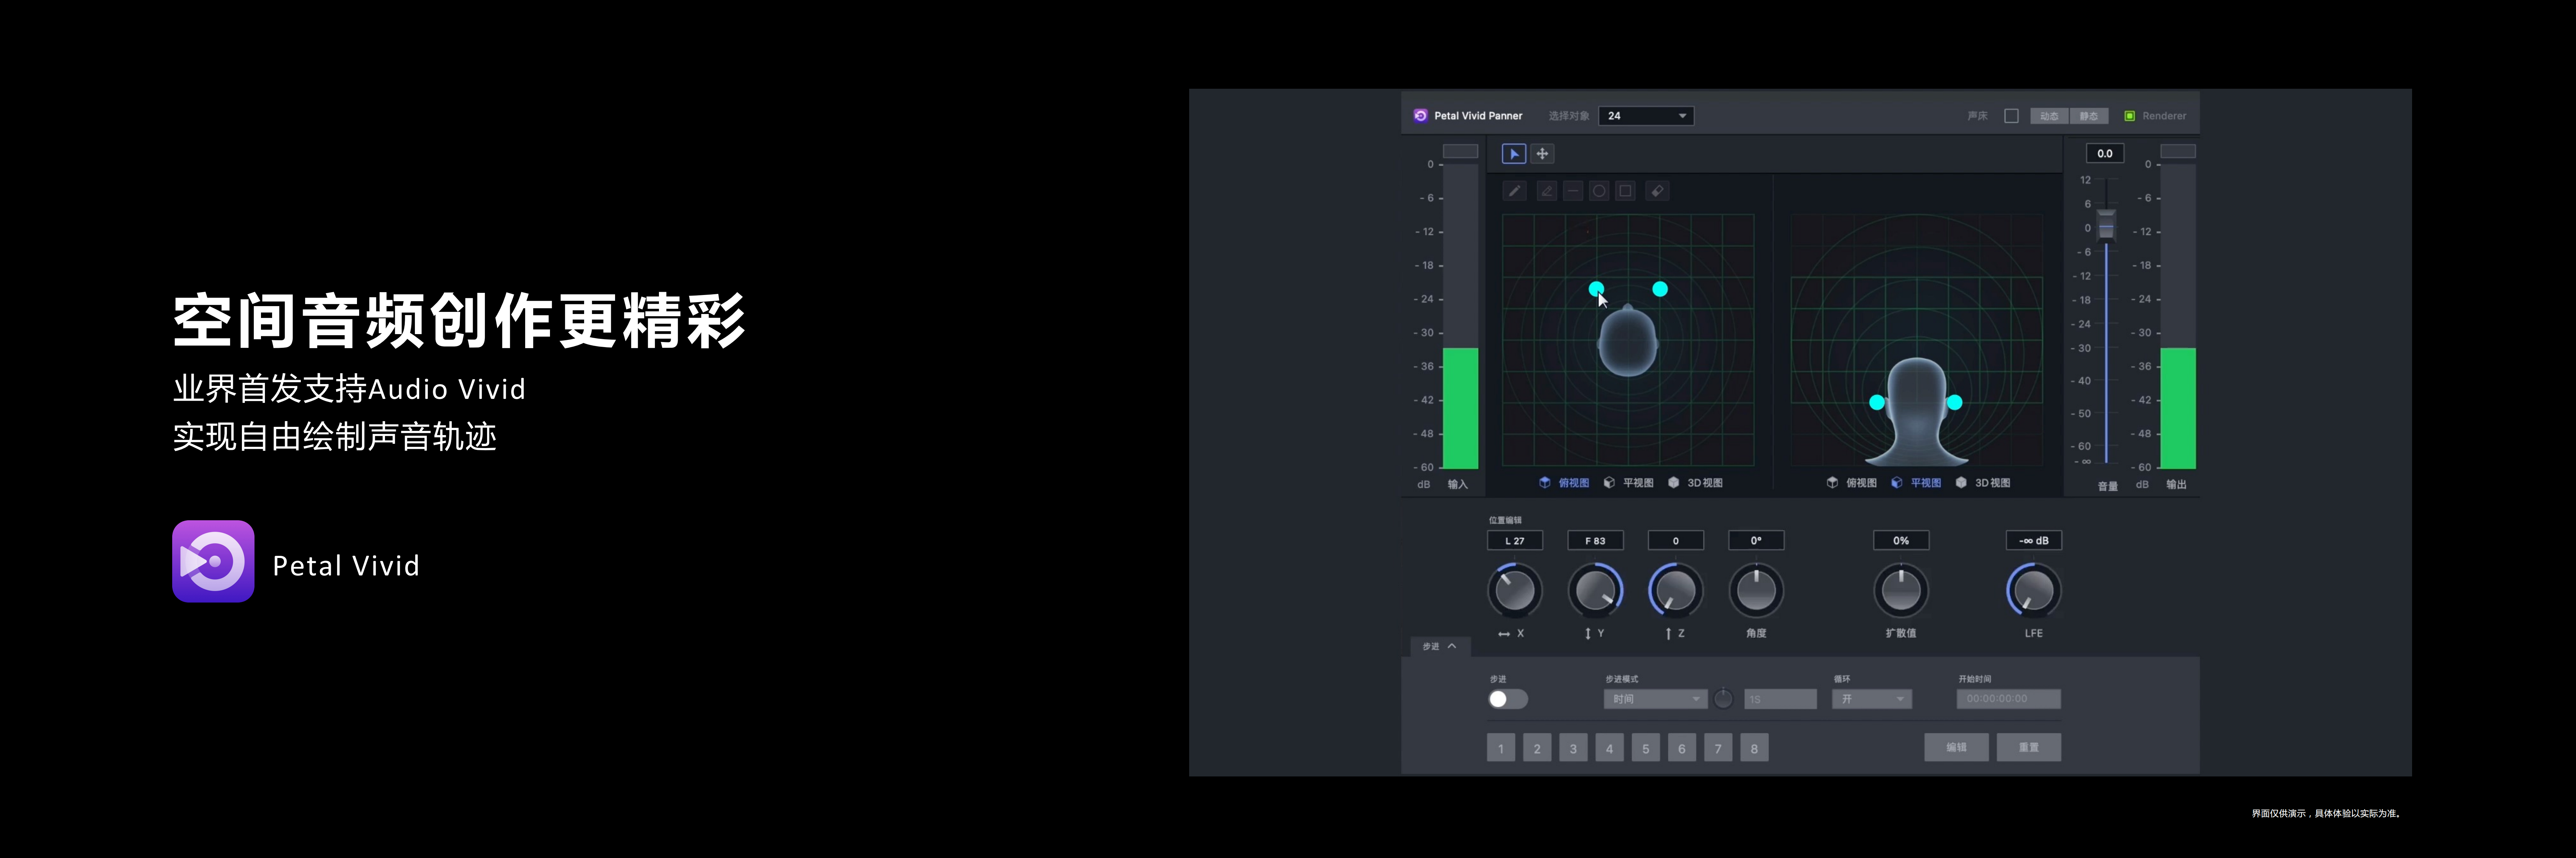
Task: Open the 步进模式 dropdown set to 时间
Action: (x=1655, y=699)
